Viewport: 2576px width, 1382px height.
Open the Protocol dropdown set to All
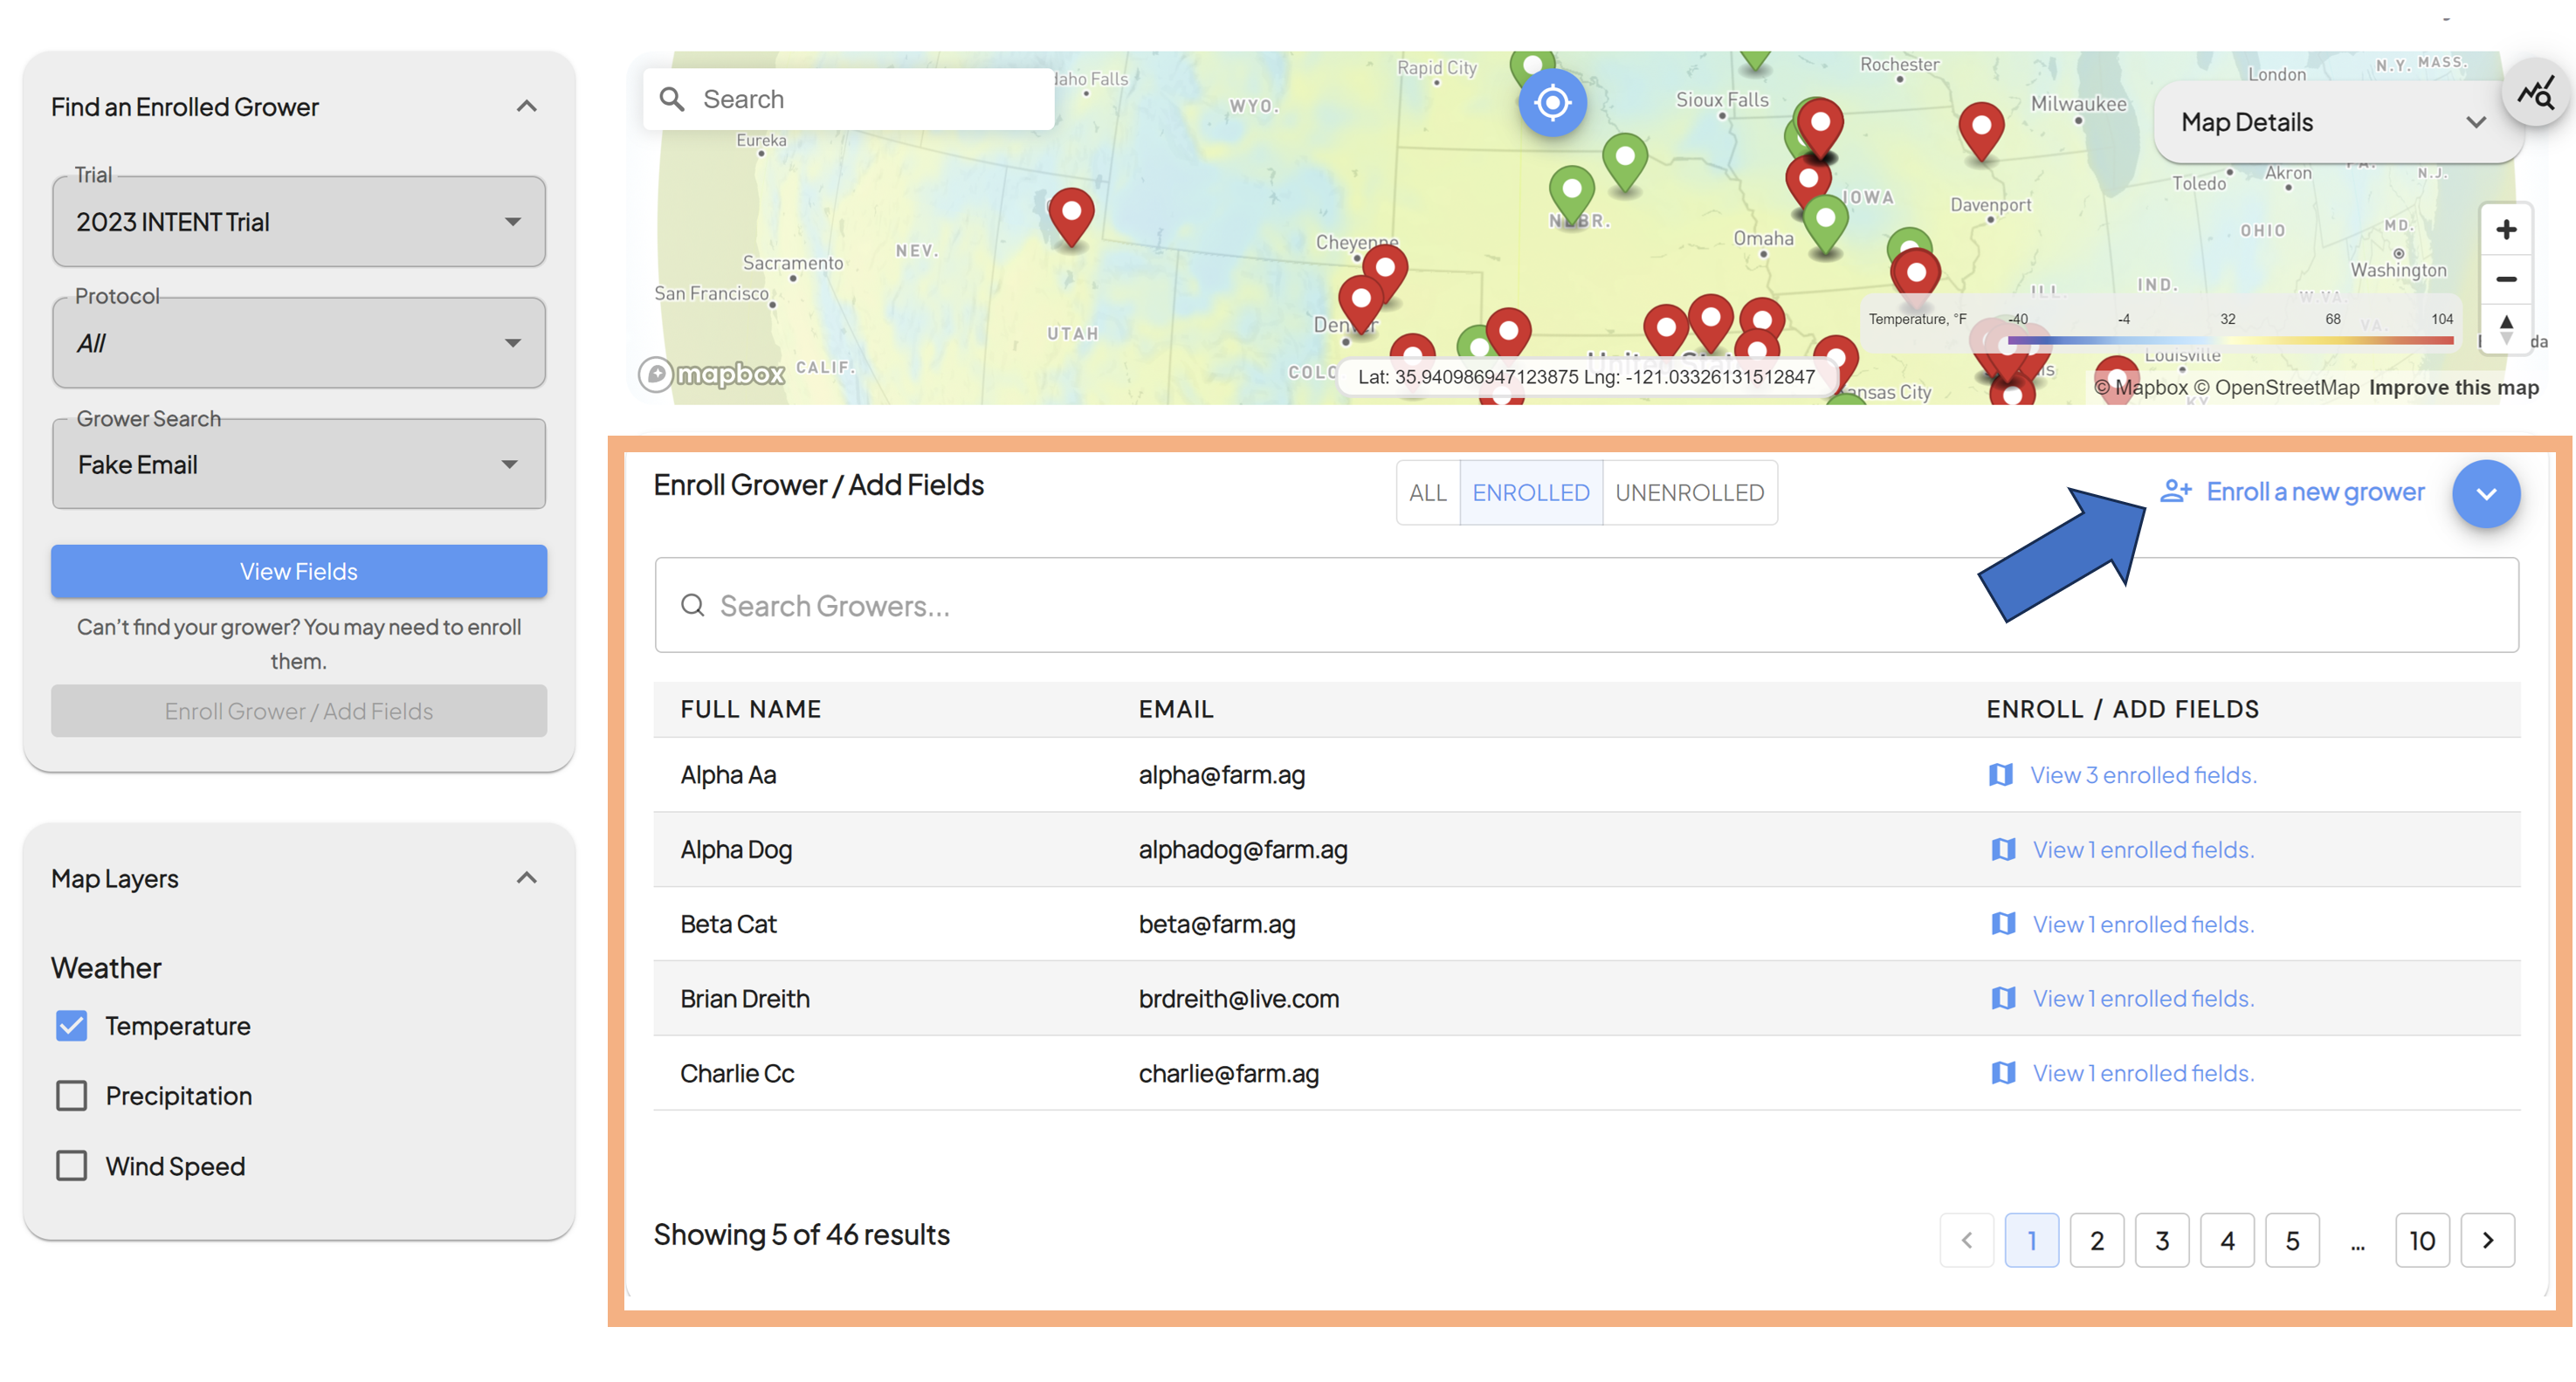point(298,342)
